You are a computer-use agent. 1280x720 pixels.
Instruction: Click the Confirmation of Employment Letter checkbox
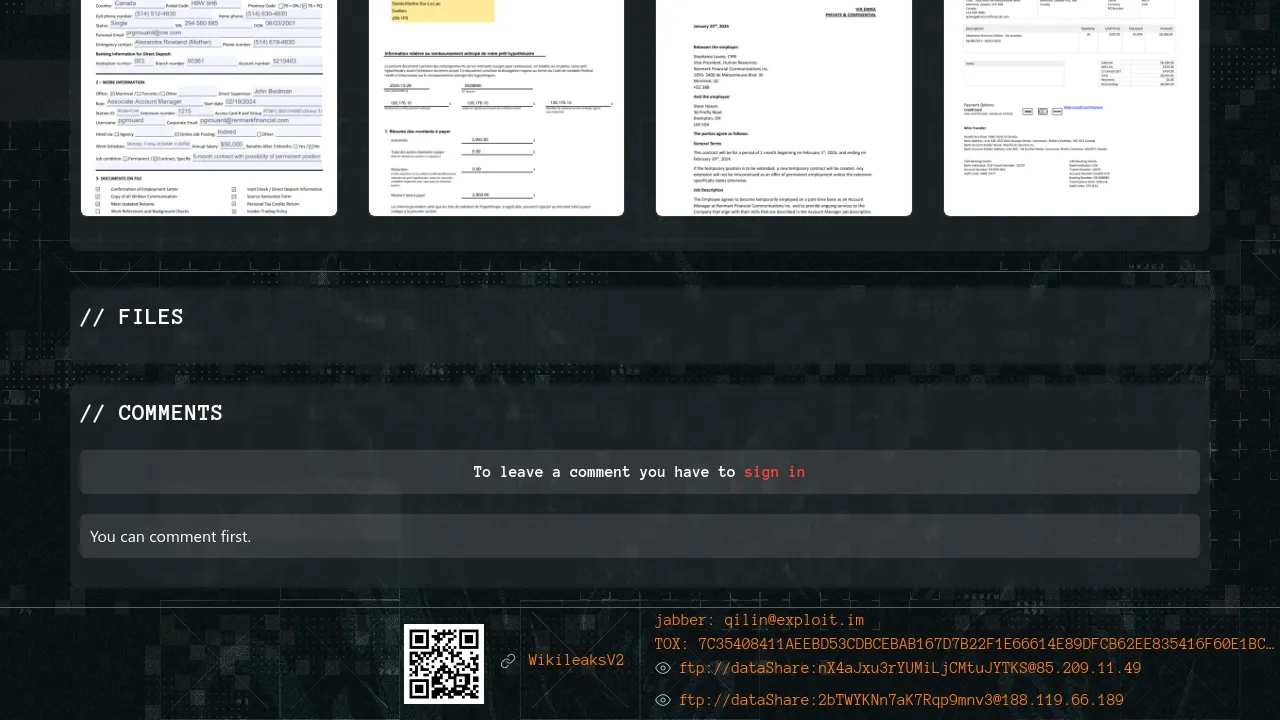pos(98,189)
